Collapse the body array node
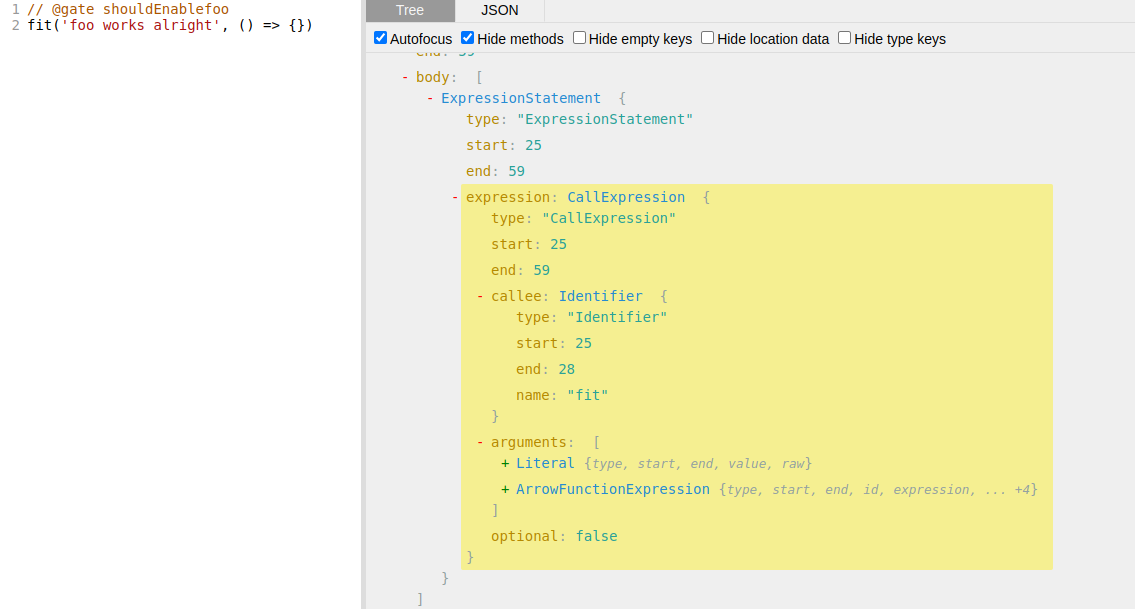Image resolution: width=1135 pixels, height=609 pixels. point(405,77)
